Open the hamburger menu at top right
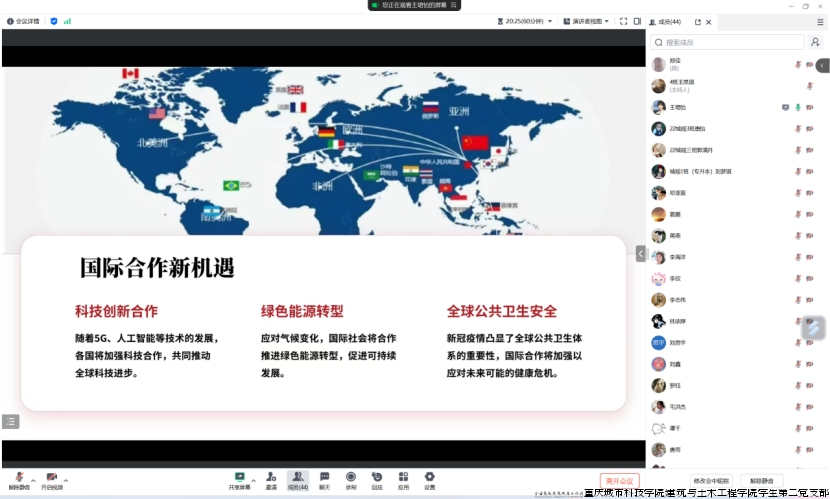This screenshot has width=830, height=499. (x=820, y=21)
